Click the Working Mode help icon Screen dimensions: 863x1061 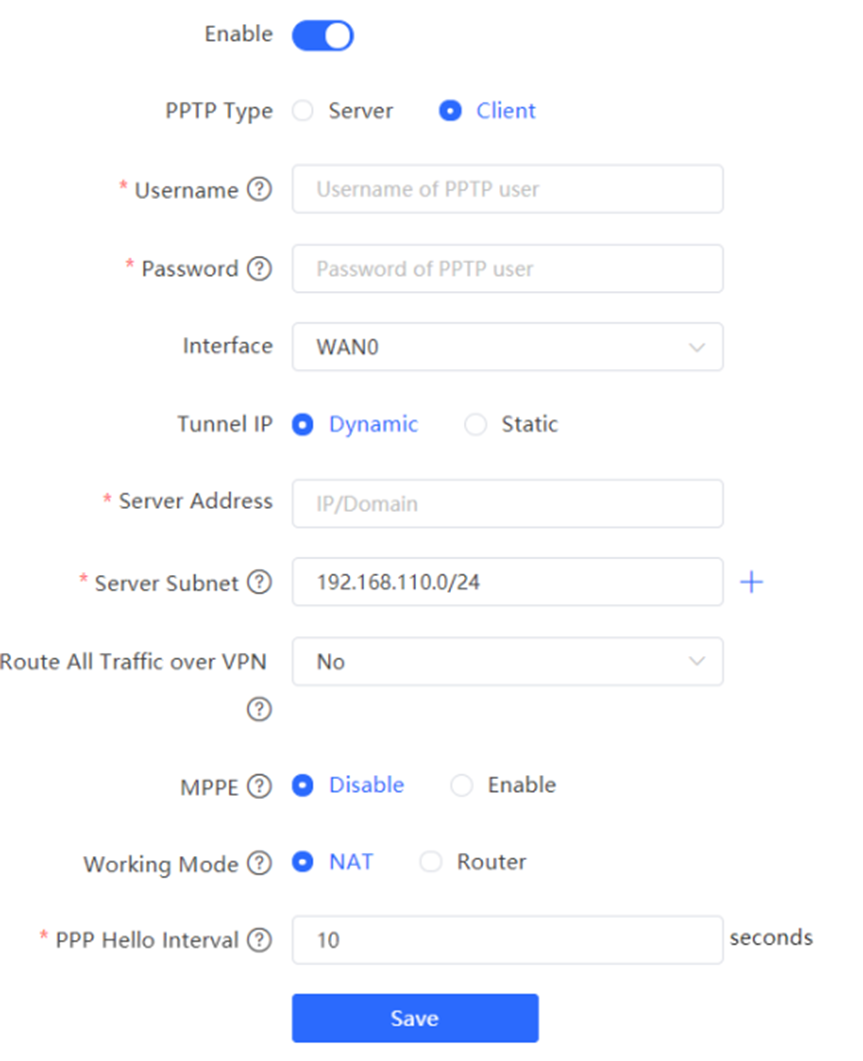coord(259,864)
